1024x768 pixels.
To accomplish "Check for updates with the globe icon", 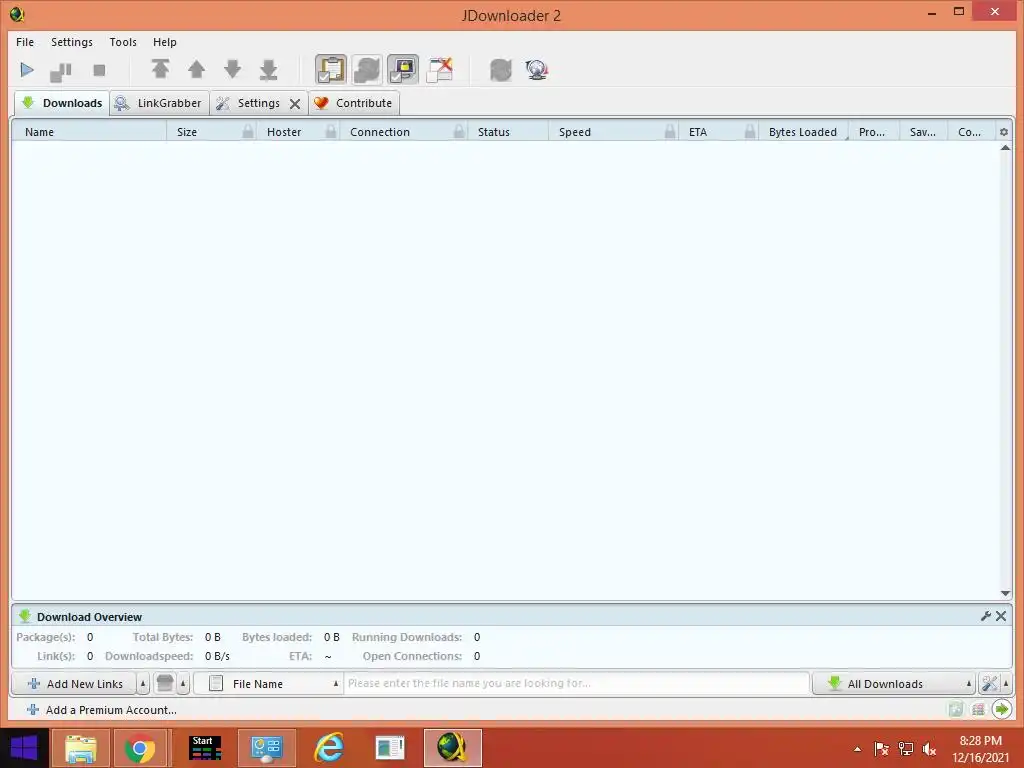I will (x=537, y=70).
